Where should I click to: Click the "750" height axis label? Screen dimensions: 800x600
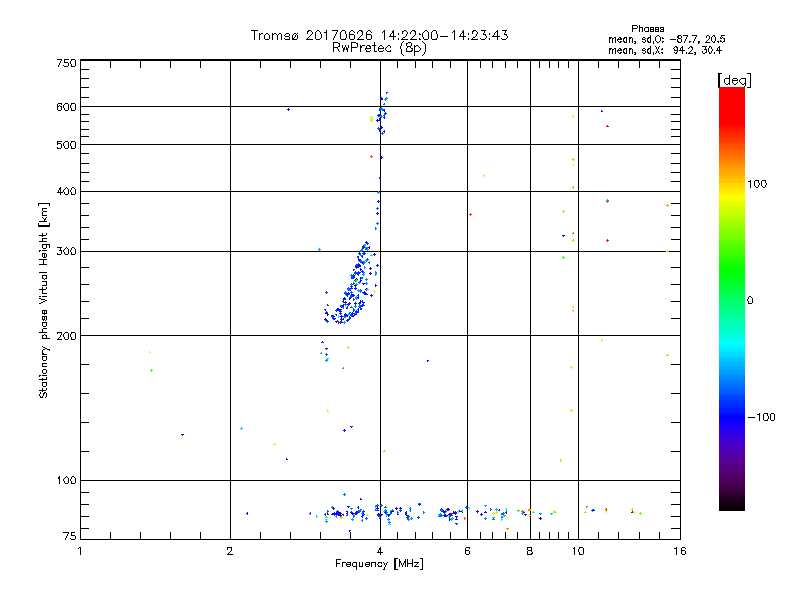(66, 63)
